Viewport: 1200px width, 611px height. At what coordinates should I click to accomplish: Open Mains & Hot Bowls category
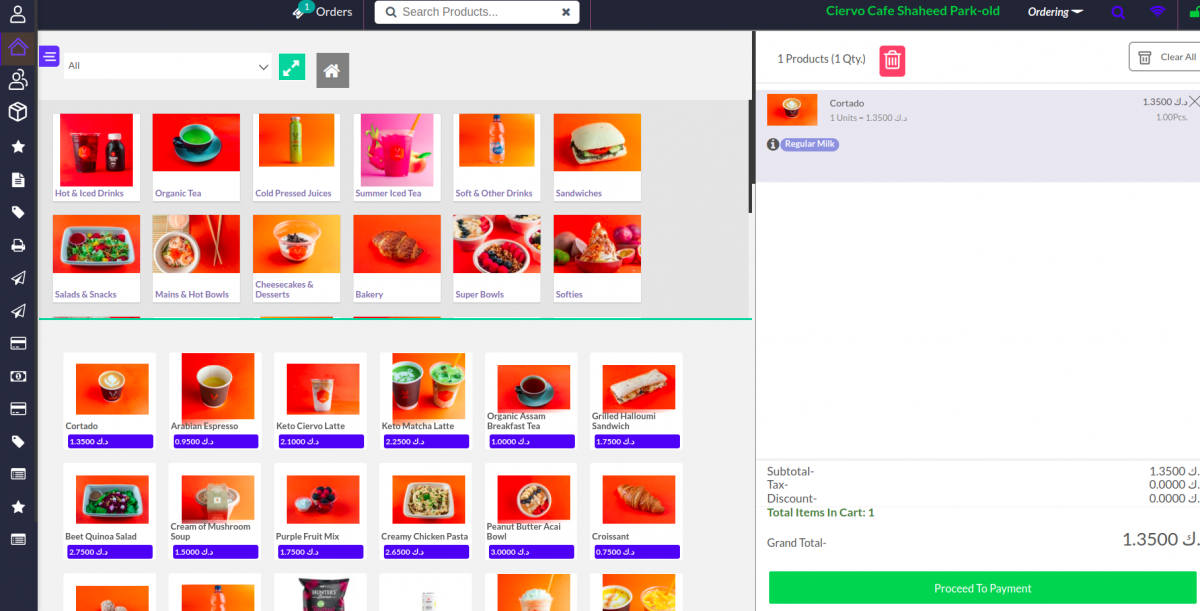(x=196, y=258)
